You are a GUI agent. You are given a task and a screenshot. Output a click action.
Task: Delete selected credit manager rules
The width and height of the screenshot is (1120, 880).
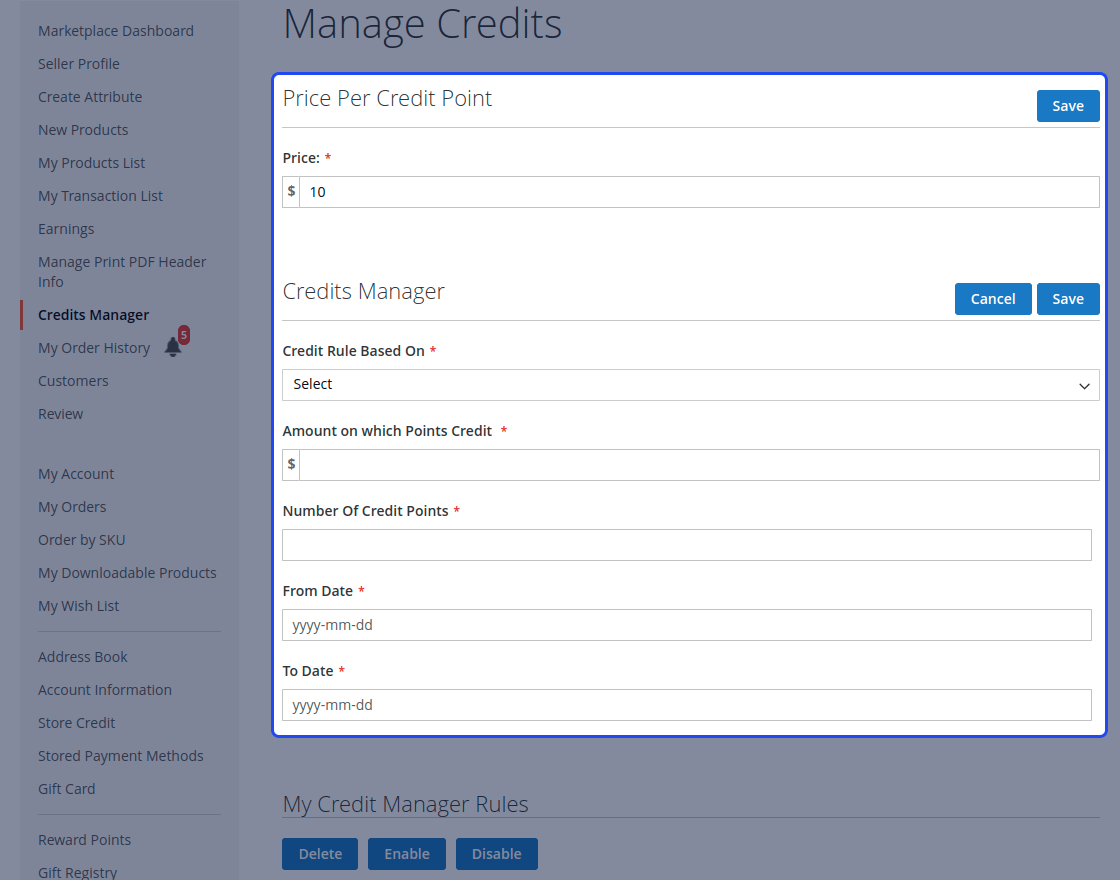320,854
